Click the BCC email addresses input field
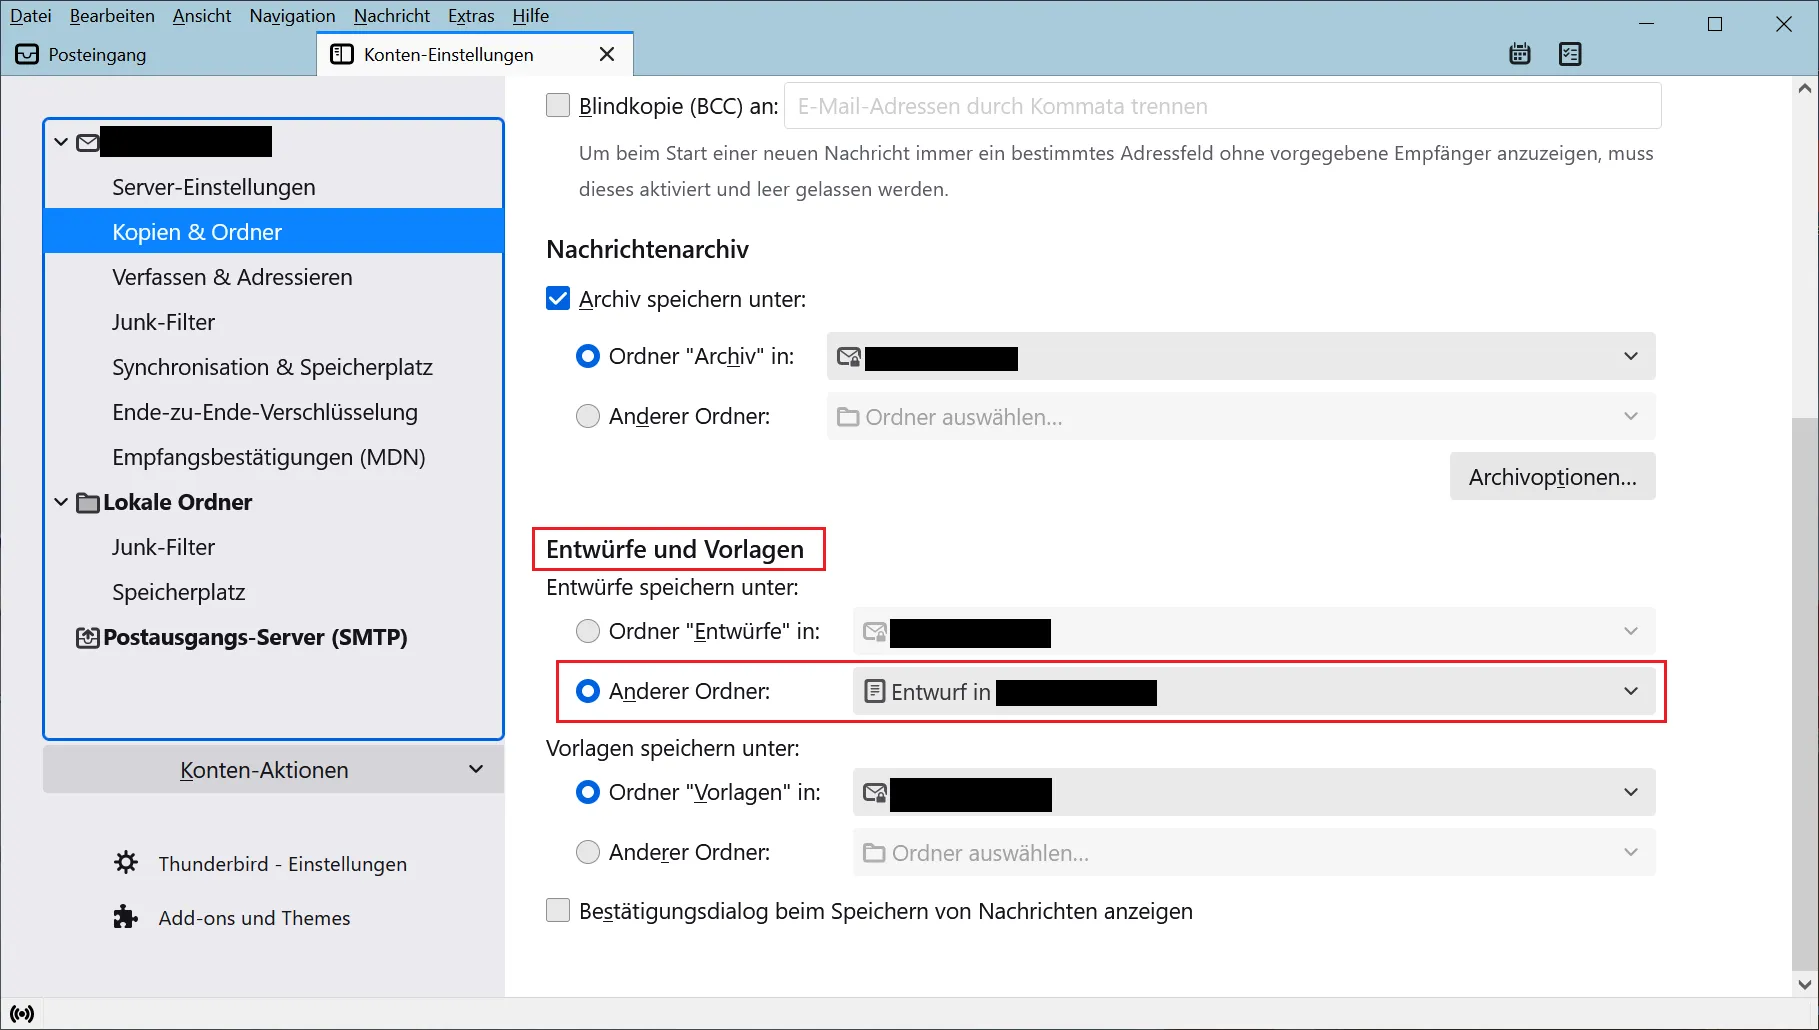The height and width of the screenshot is (1030, 1819). click(x=1222, y=105)
